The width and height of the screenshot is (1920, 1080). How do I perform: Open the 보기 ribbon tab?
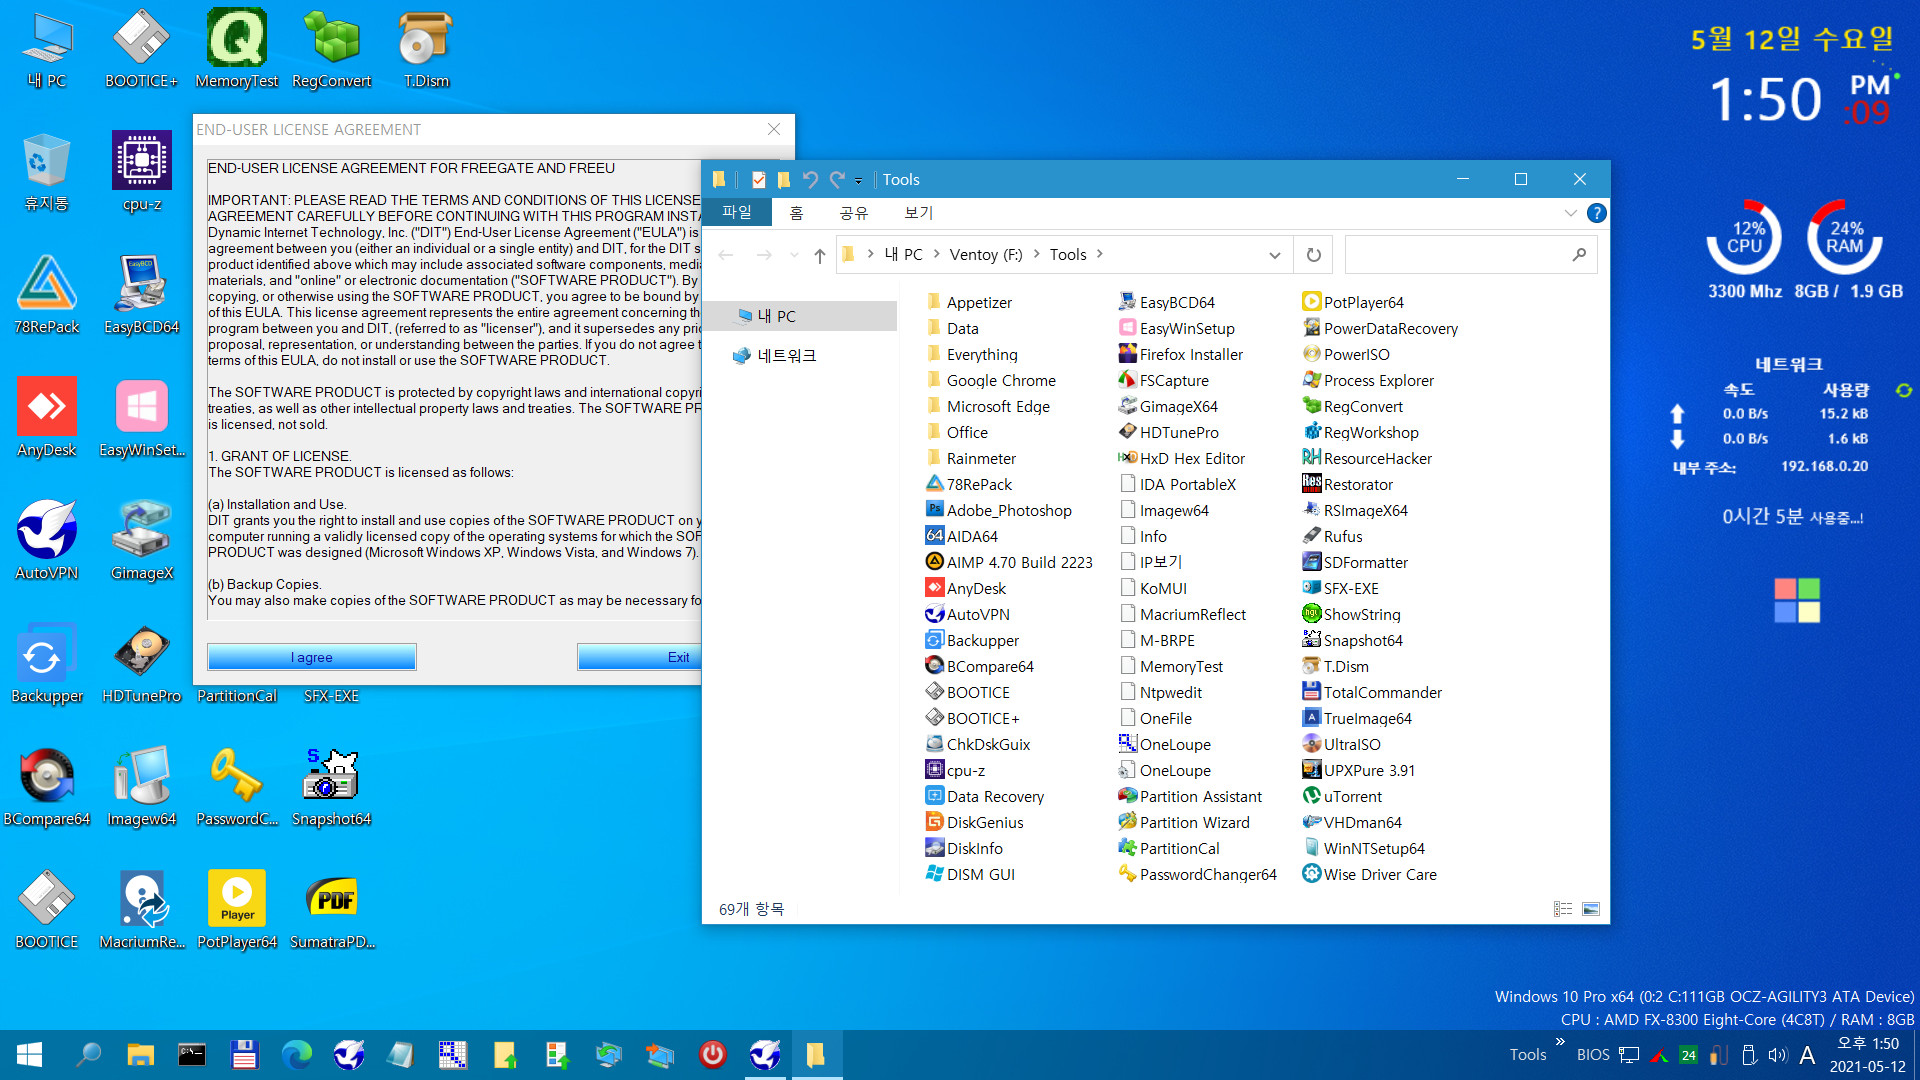pyautogui.click(x=918, y=213)
